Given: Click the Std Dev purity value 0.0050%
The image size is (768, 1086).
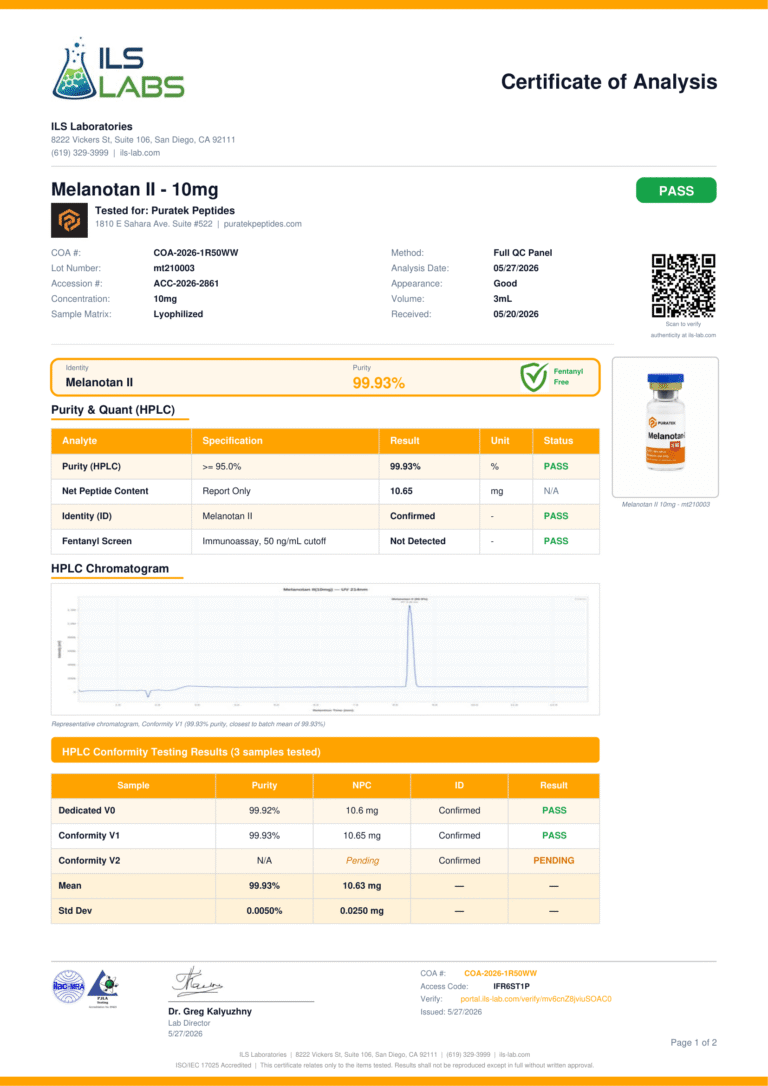Looking at the screenshot, I should 265,911.
